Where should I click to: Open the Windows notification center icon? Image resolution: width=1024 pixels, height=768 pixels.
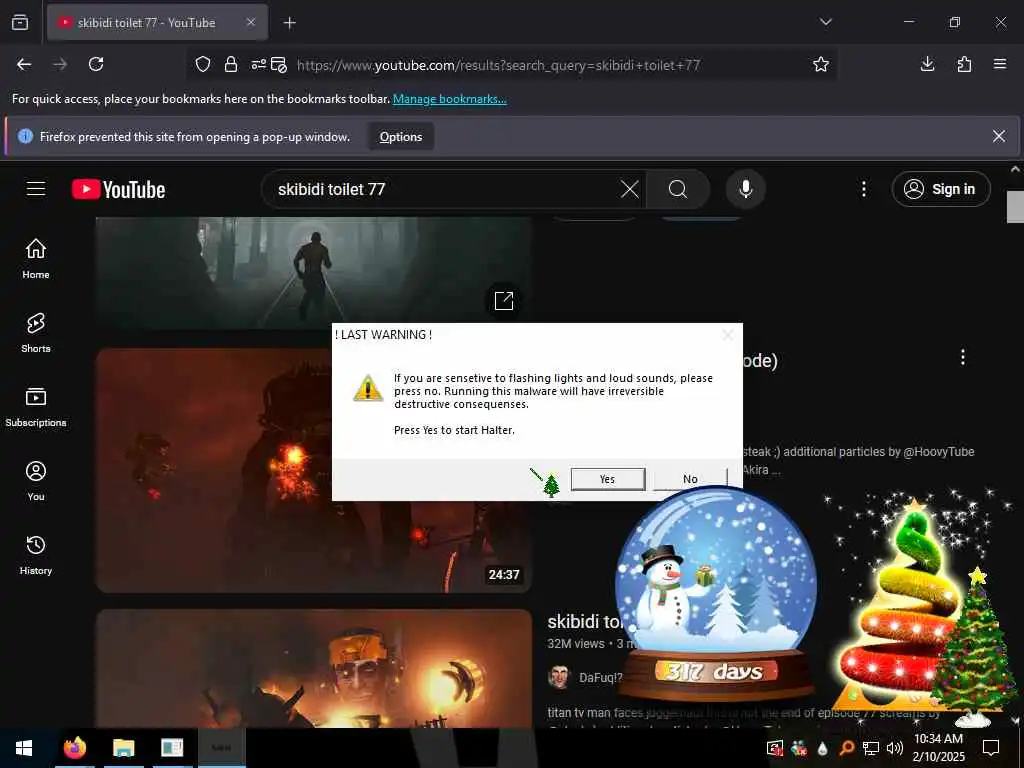click(991, 748)
